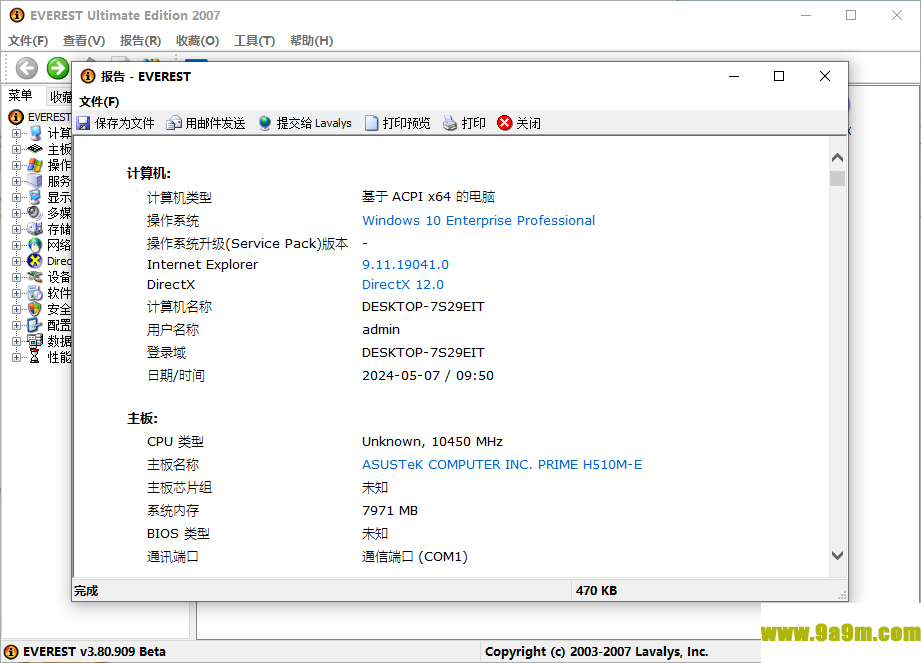Open the 收藏(O) menu
921x663 pixels.
[x=197, y=41]
